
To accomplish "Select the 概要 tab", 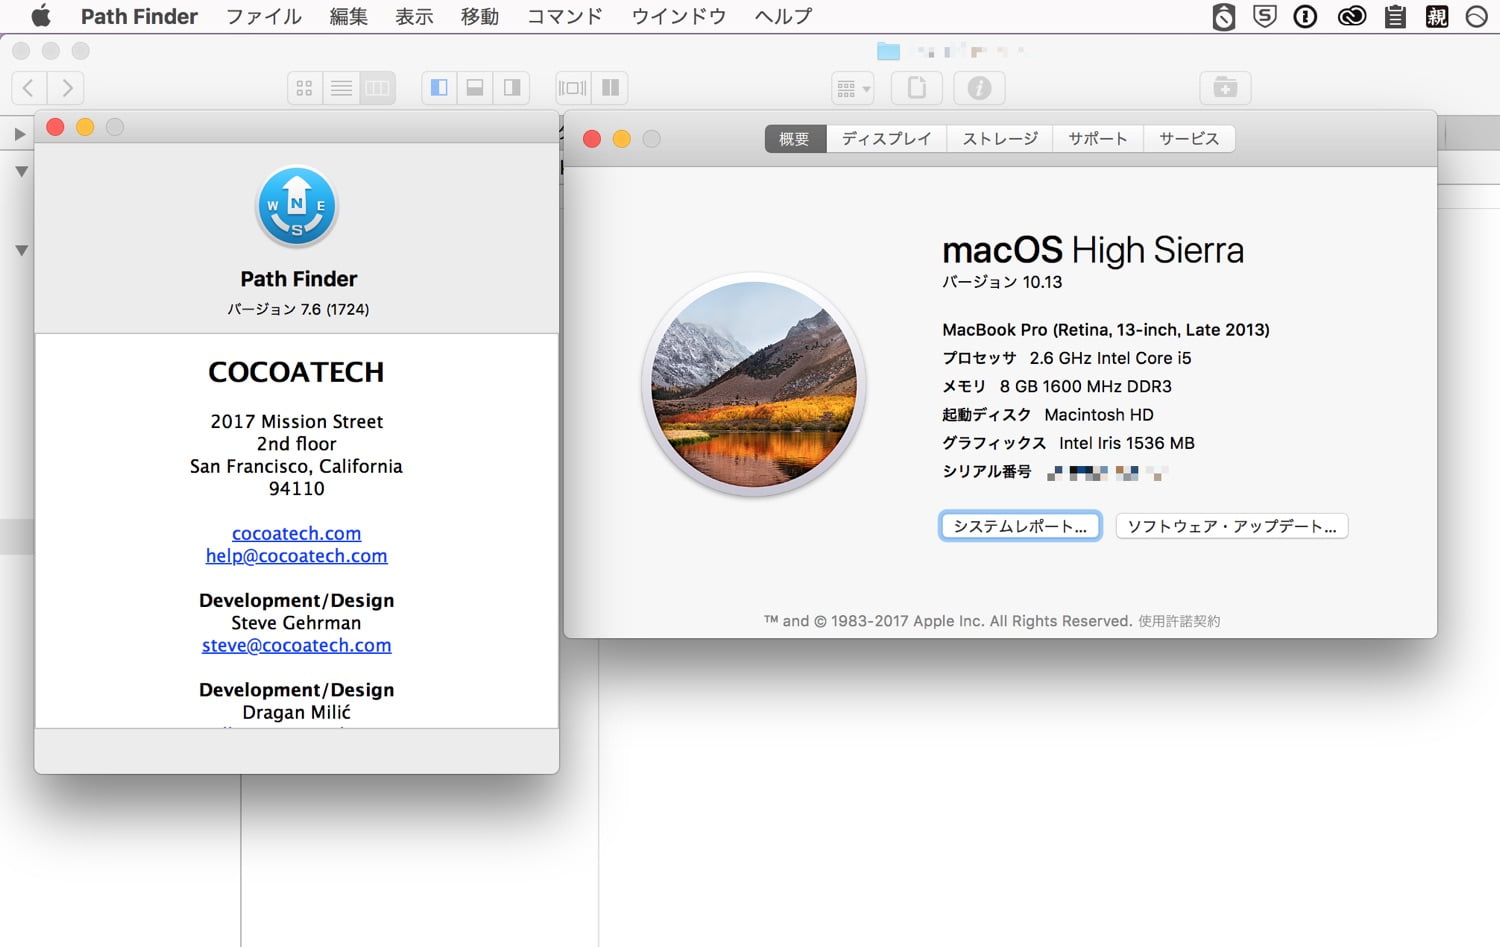I will click(x=795, y=139).
